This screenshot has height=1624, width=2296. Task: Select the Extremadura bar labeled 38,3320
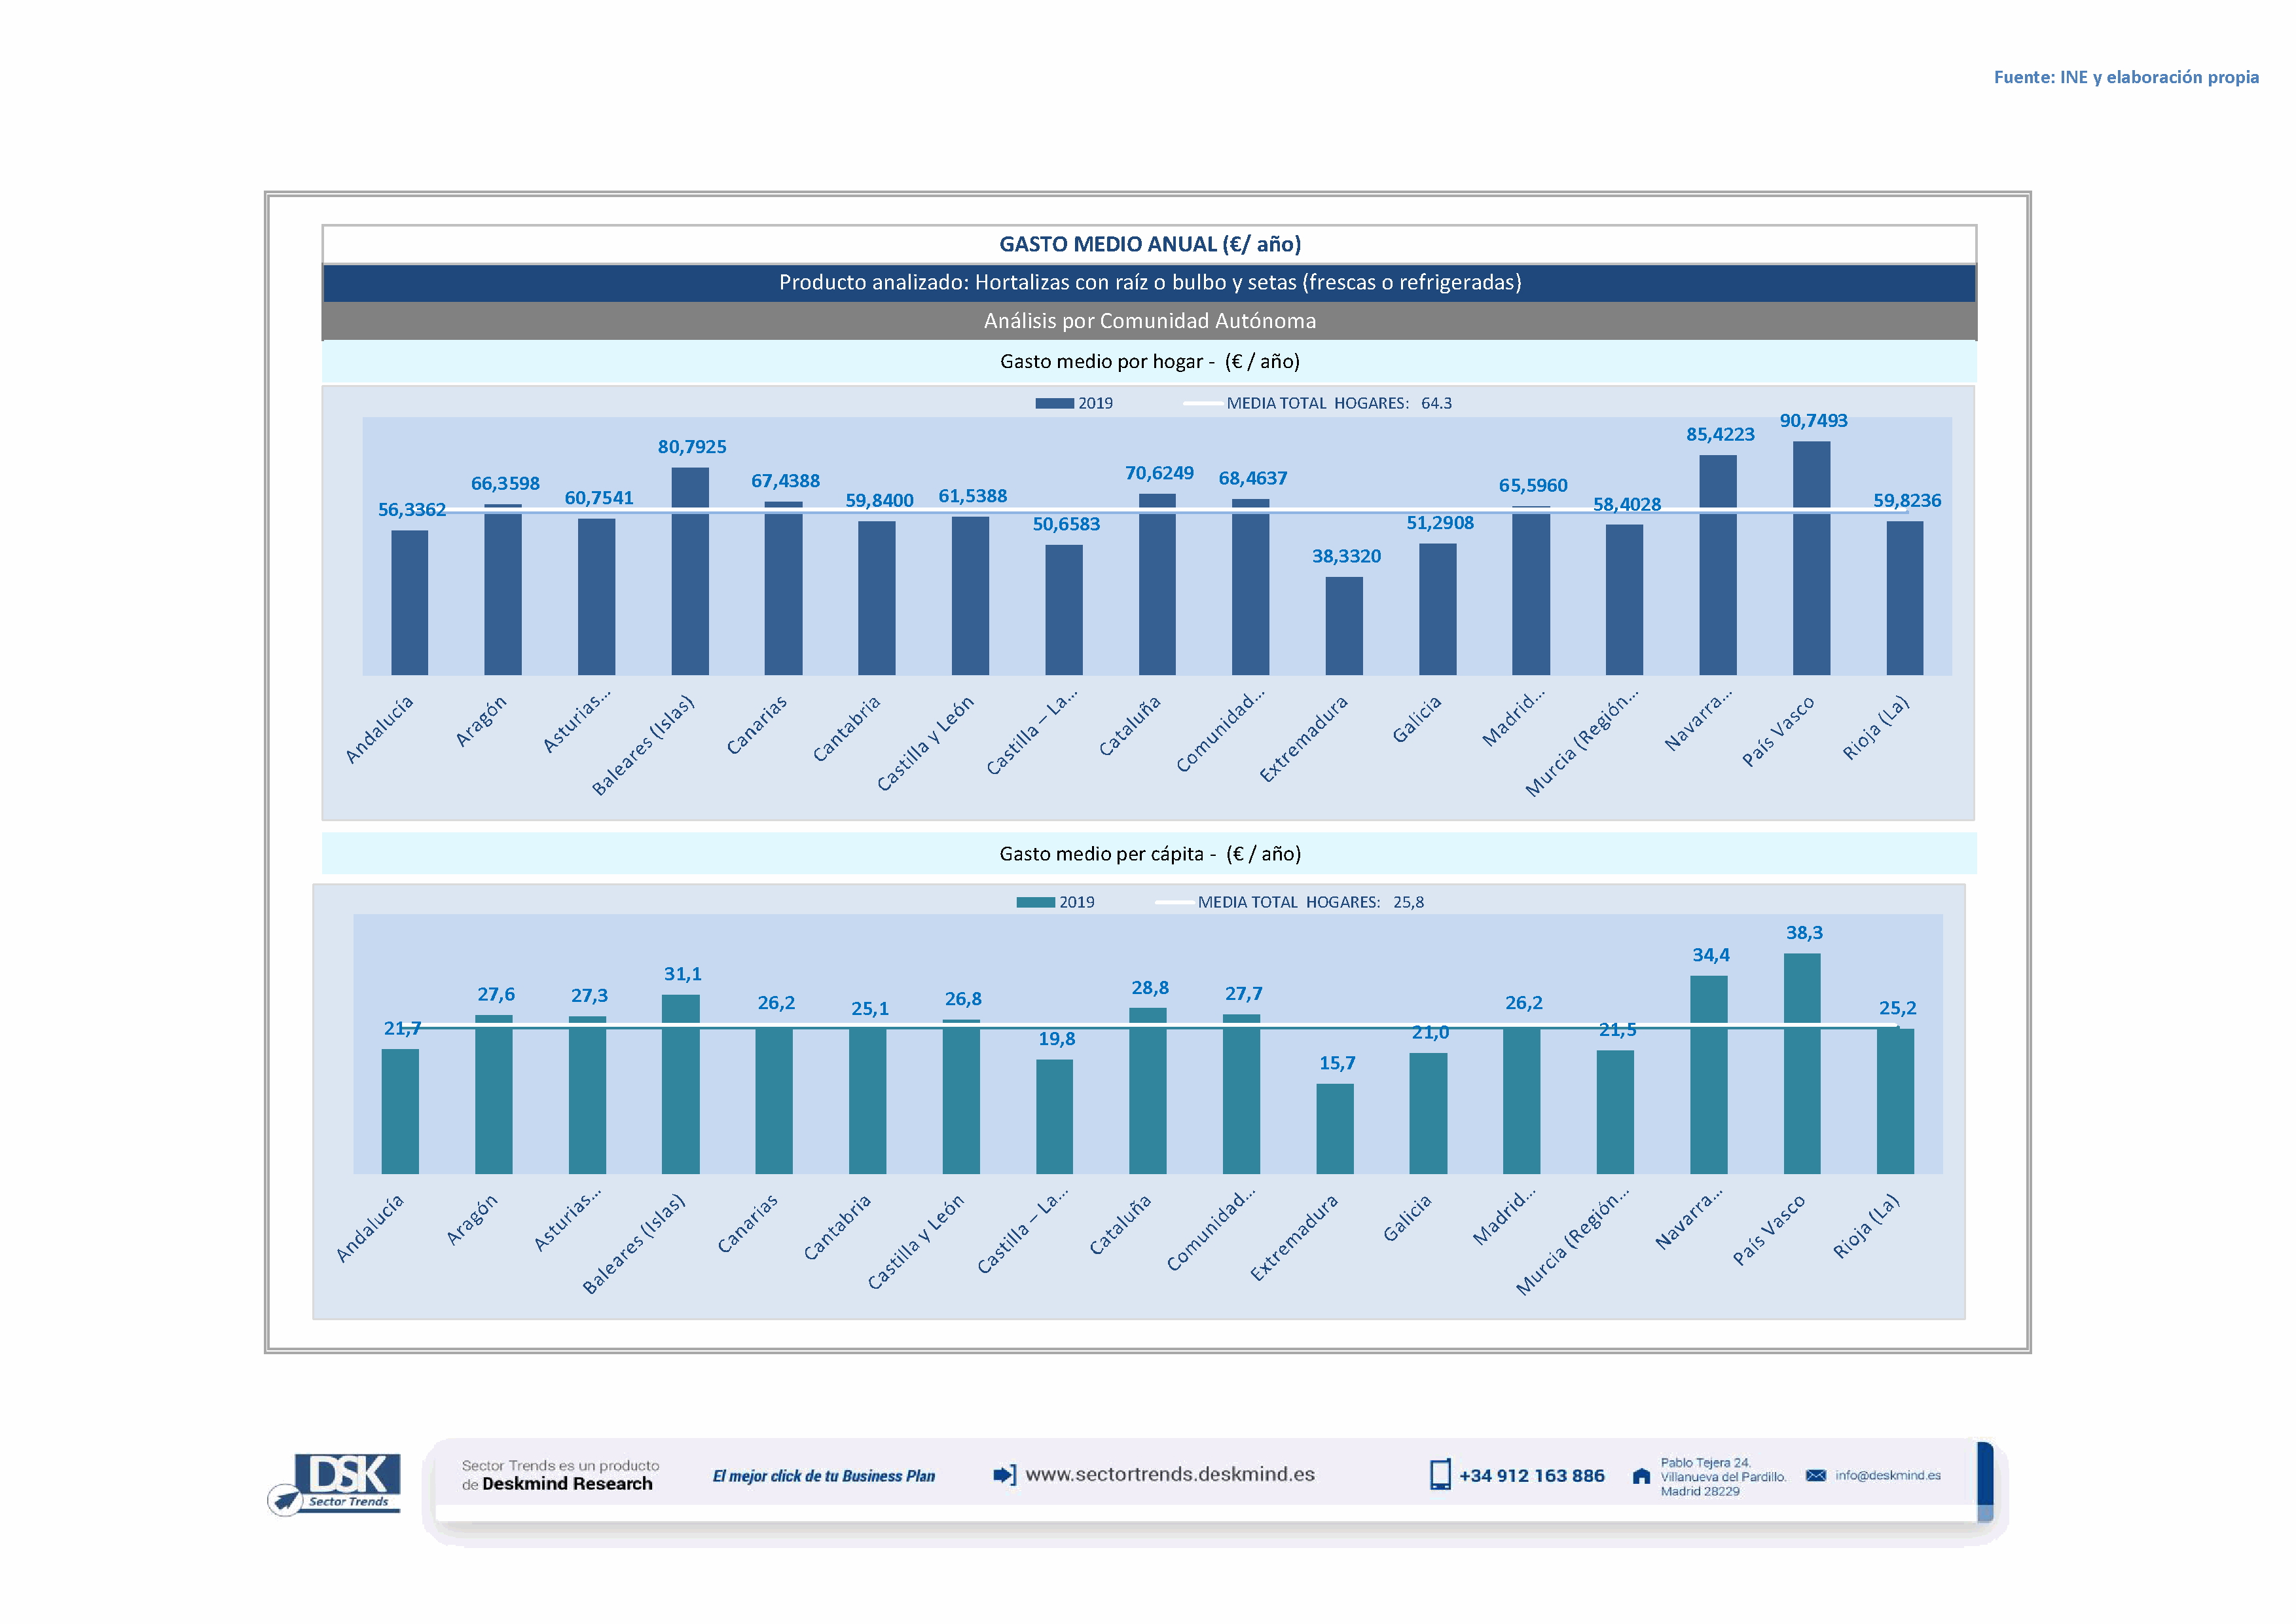(x=1344, y=626)
